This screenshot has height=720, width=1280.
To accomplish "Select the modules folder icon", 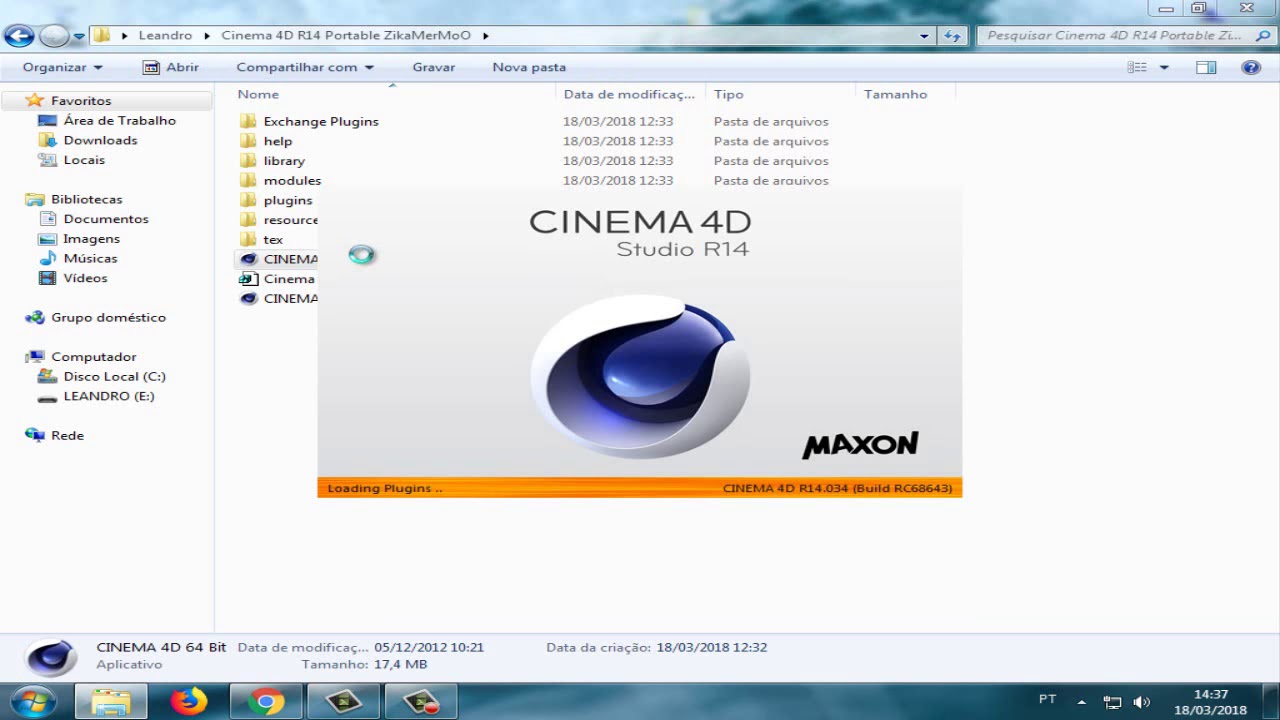I will (248, 180).
